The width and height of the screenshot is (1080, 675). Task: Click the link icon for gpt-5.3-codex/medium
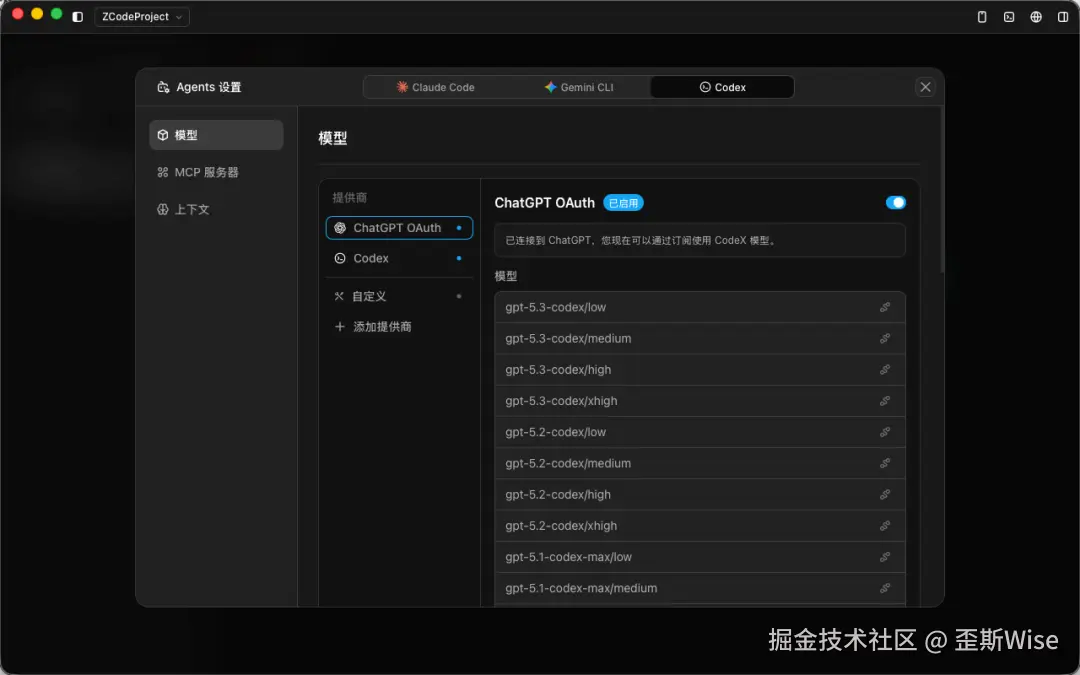click(x=884, y=338)
